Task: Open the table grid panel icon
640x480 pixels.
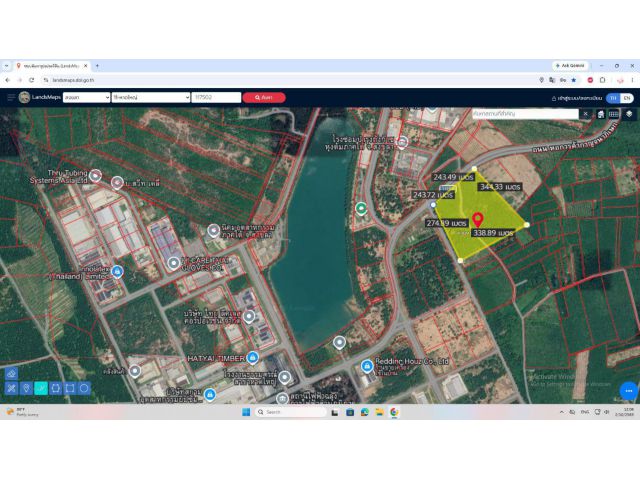Action: (613, 114)
